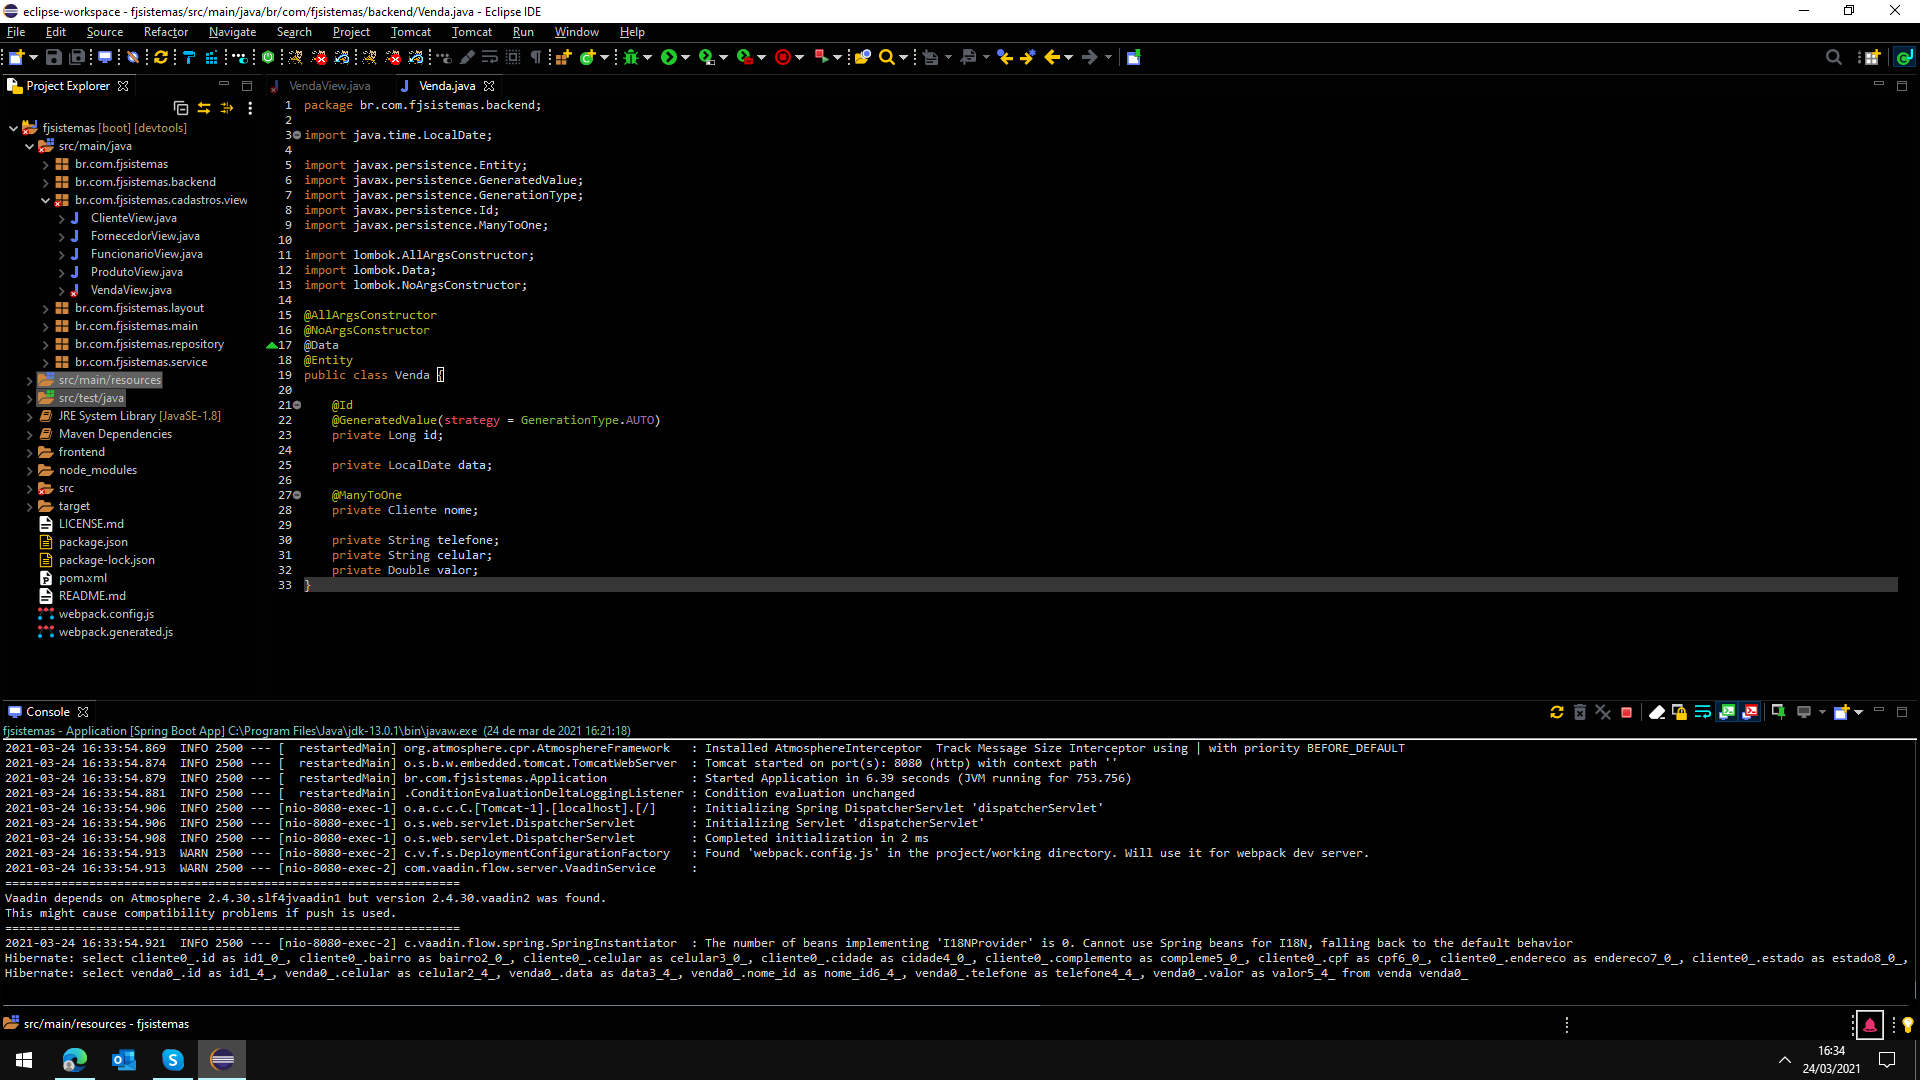This screenshot has width=1920, height=1080.
Task: Click the green Run button
Action: (x=669, y=57)
